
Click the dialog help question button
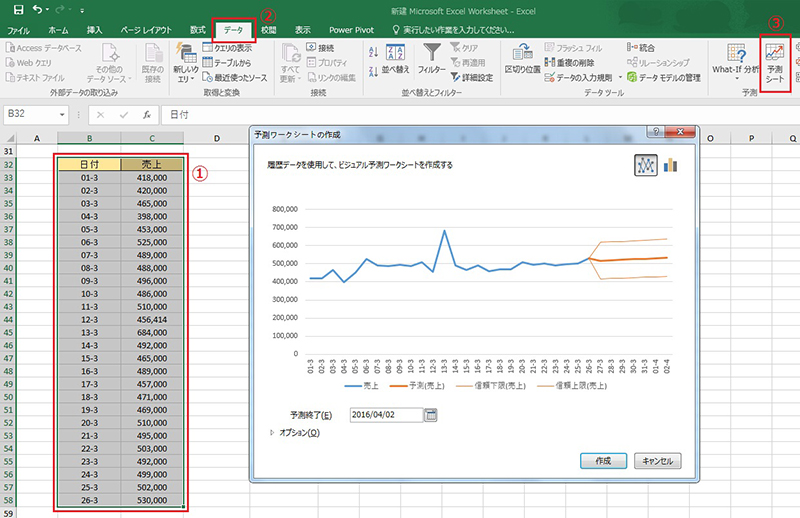pos(656,132)
